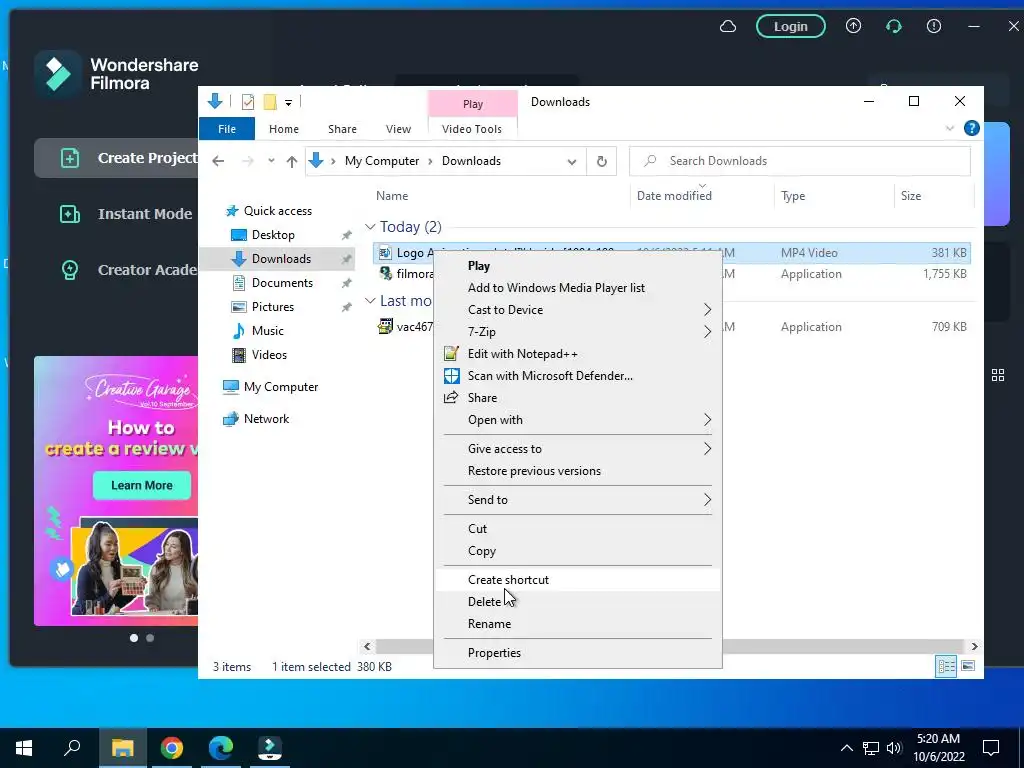Open File Explorer from taskbar
Screen dimensions: 1024x768
pyautogui.click(x=122, y=748)
